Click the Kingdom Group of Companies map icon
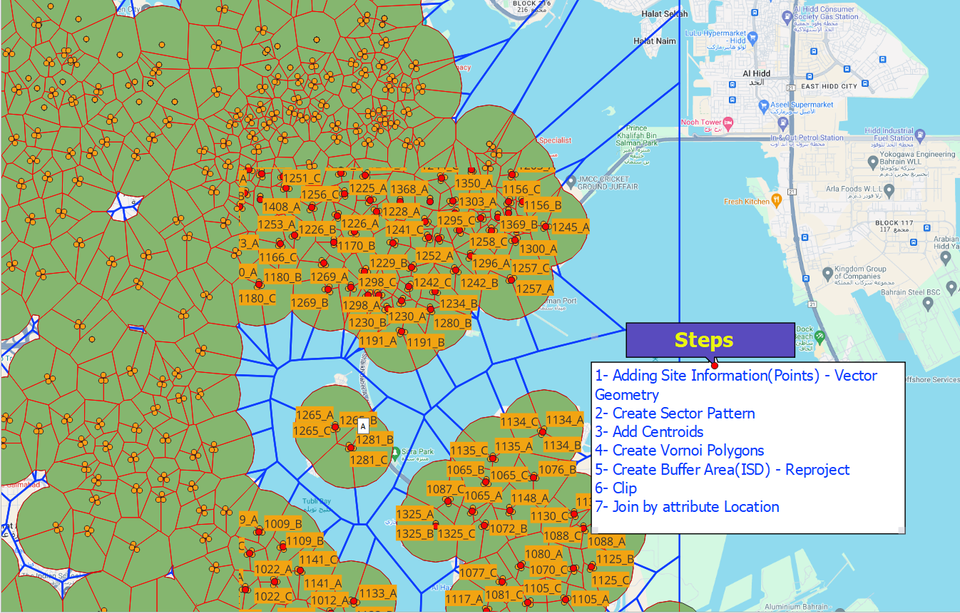The image size is (960, 613). point(830,270)
